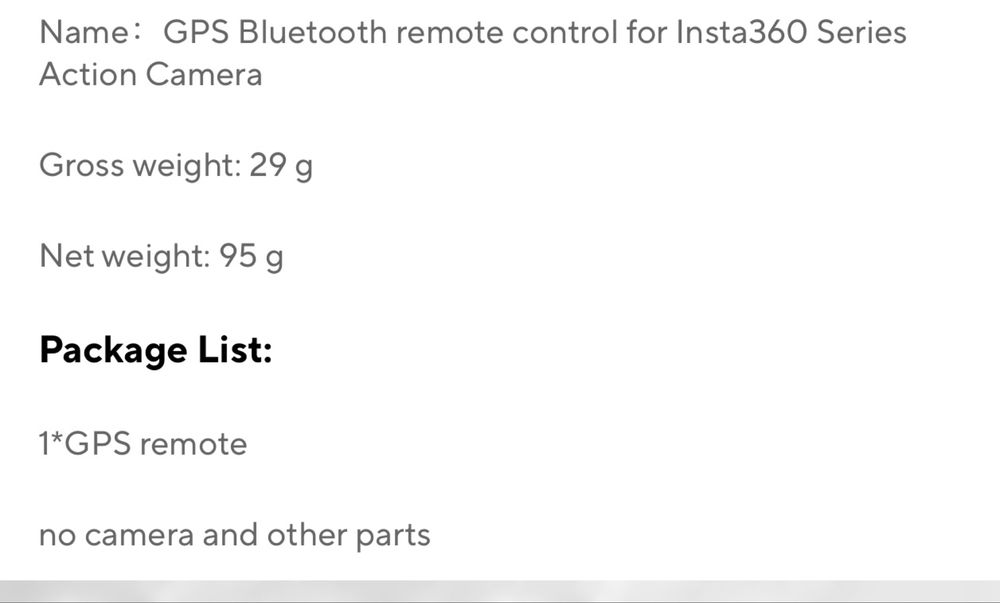The height and width of the screenshot is (603, 1000).
Task: Click the "Net weight:" label
Action: click(x=125, y=256)
